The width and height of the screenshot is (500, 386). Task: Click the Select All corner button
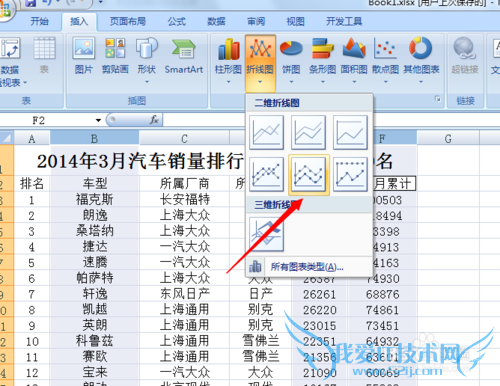7,138
